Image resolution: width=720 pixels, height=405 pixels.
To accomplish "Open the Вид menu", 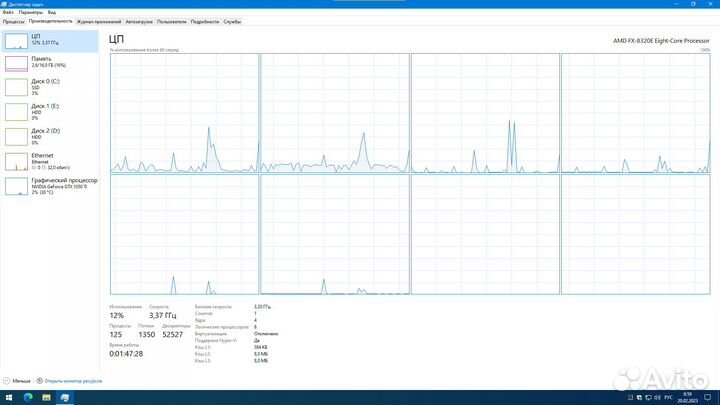I will click(x=51, y=12).
